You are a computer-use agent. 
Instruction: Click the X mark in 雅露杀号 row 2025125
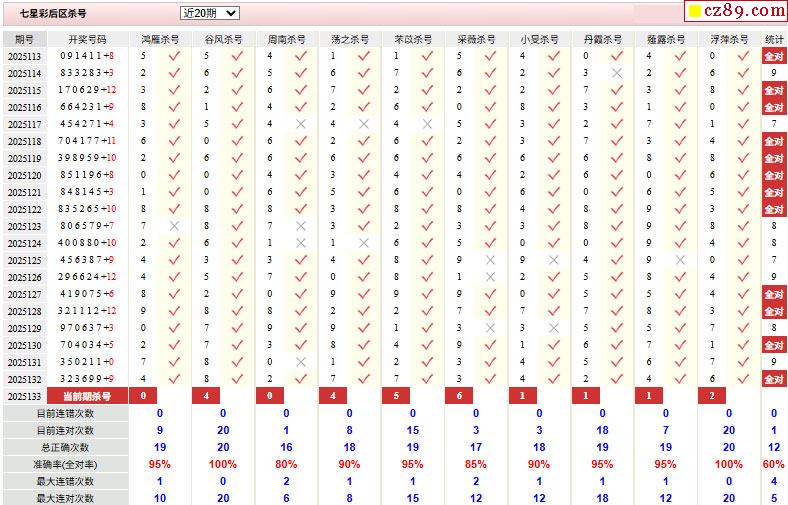(x=679, y=260)
